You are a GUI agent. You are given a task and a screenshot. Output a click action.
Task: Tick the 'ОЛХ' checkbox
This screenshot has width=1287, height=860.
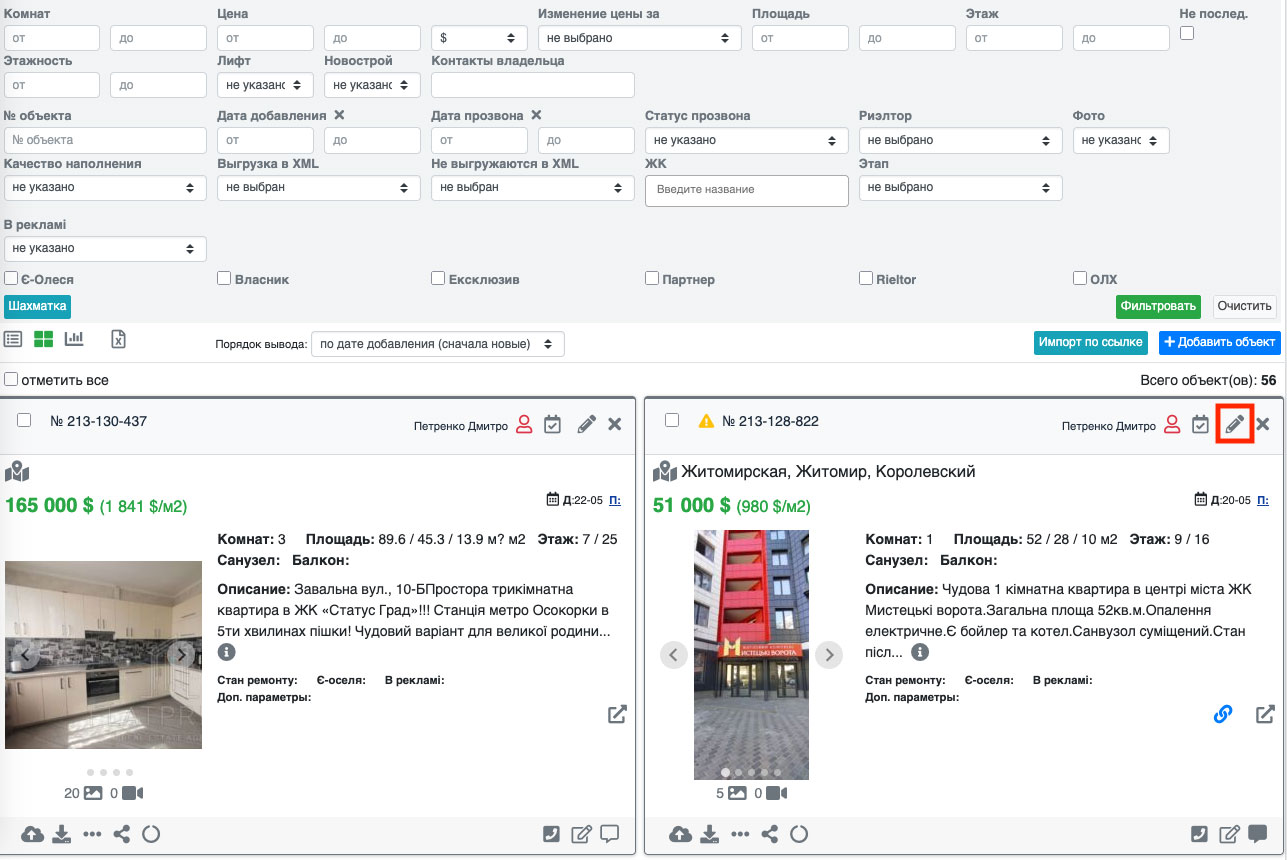[x=1080, y=279]
